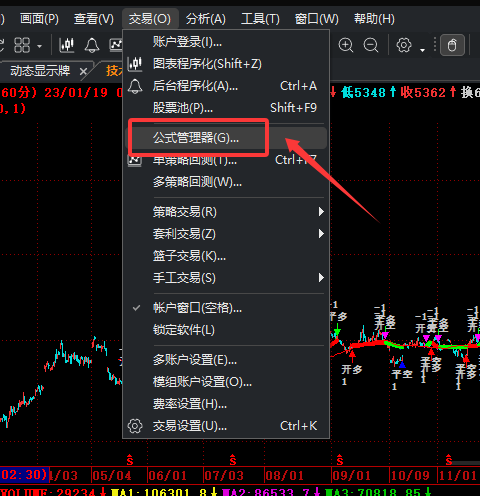Click the 07/03 date axis label

tap(224, 475)
